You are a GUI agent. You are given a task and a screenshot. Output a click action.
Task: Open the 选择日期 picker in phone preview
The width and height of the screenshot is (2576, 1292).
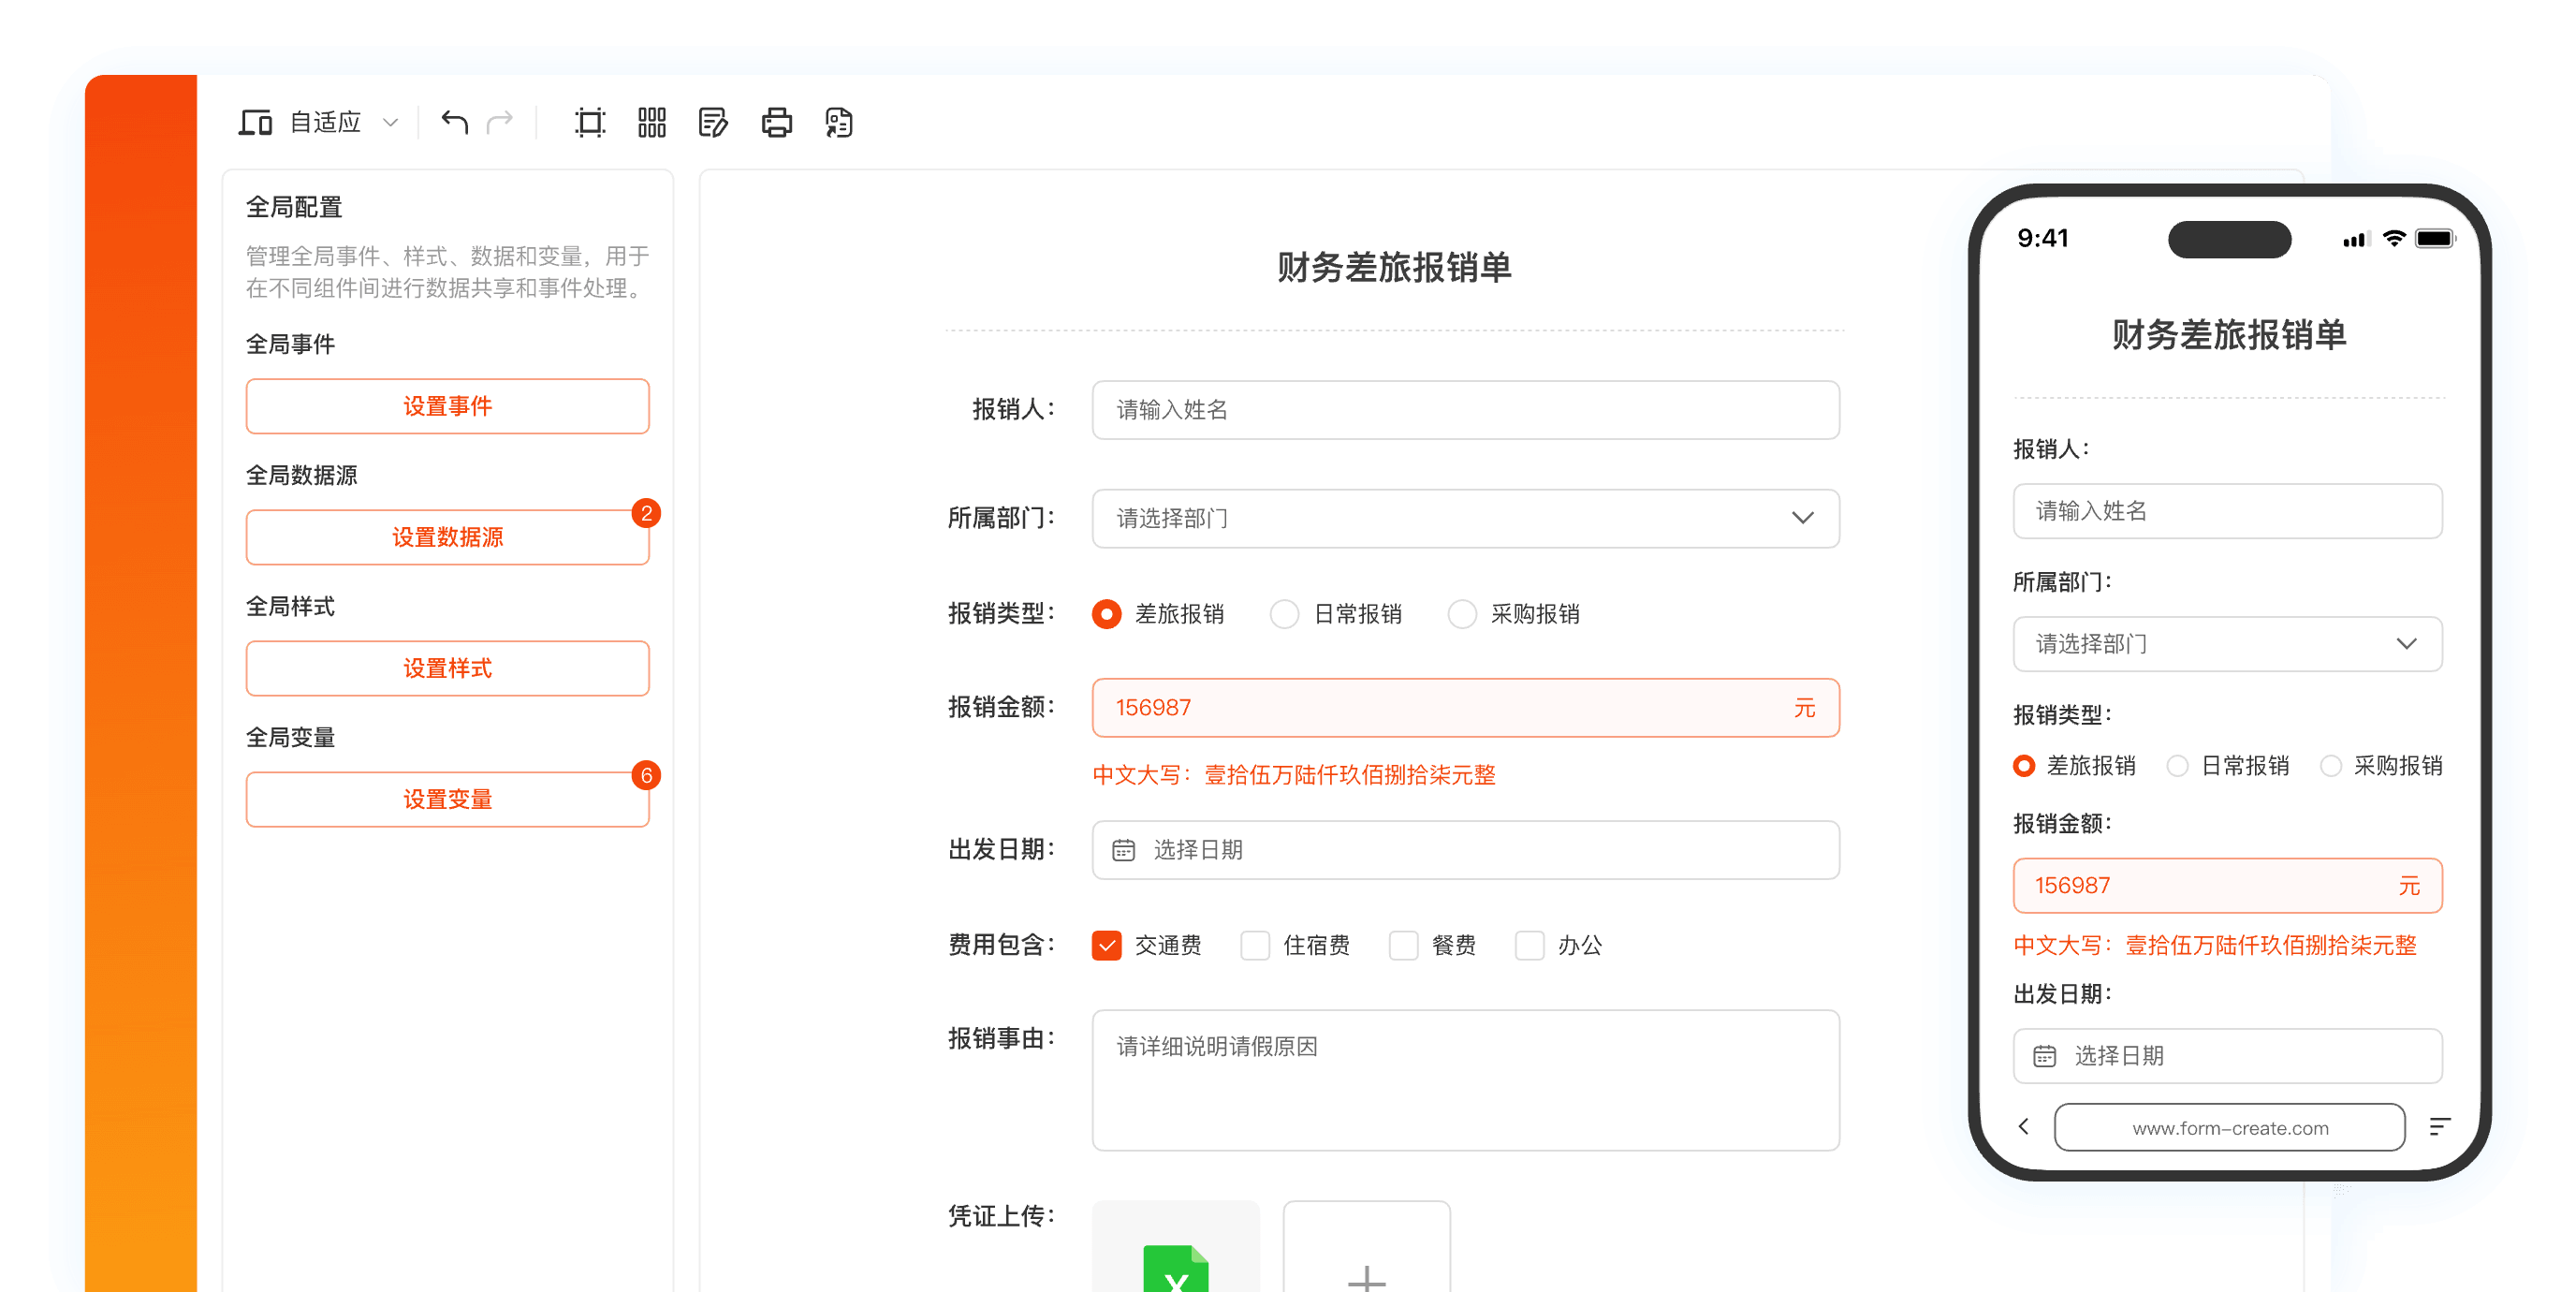coord(2227,1056)
